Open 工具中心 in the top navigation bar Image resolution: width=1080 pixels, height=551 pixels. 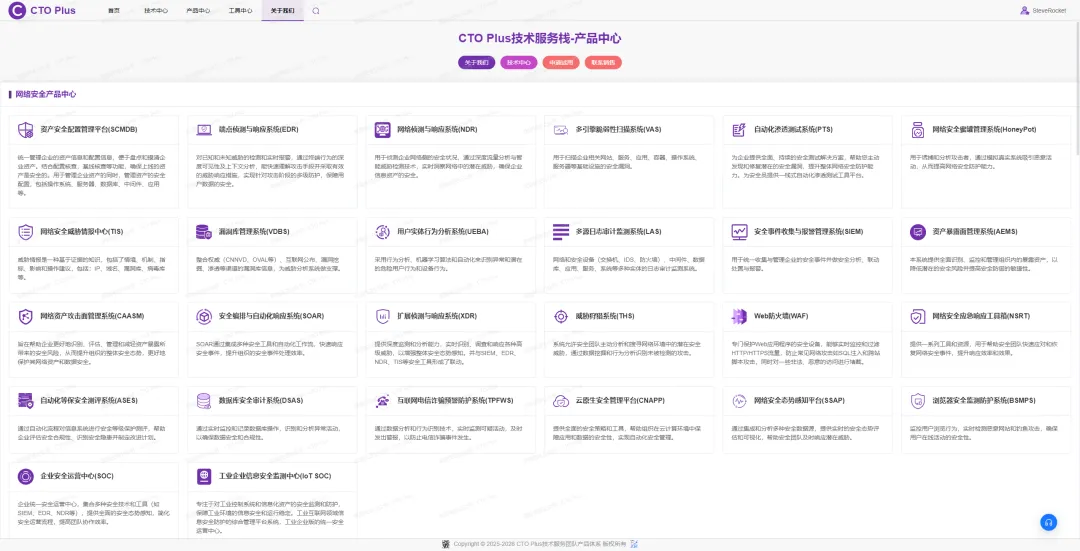(x=240, y=11)
